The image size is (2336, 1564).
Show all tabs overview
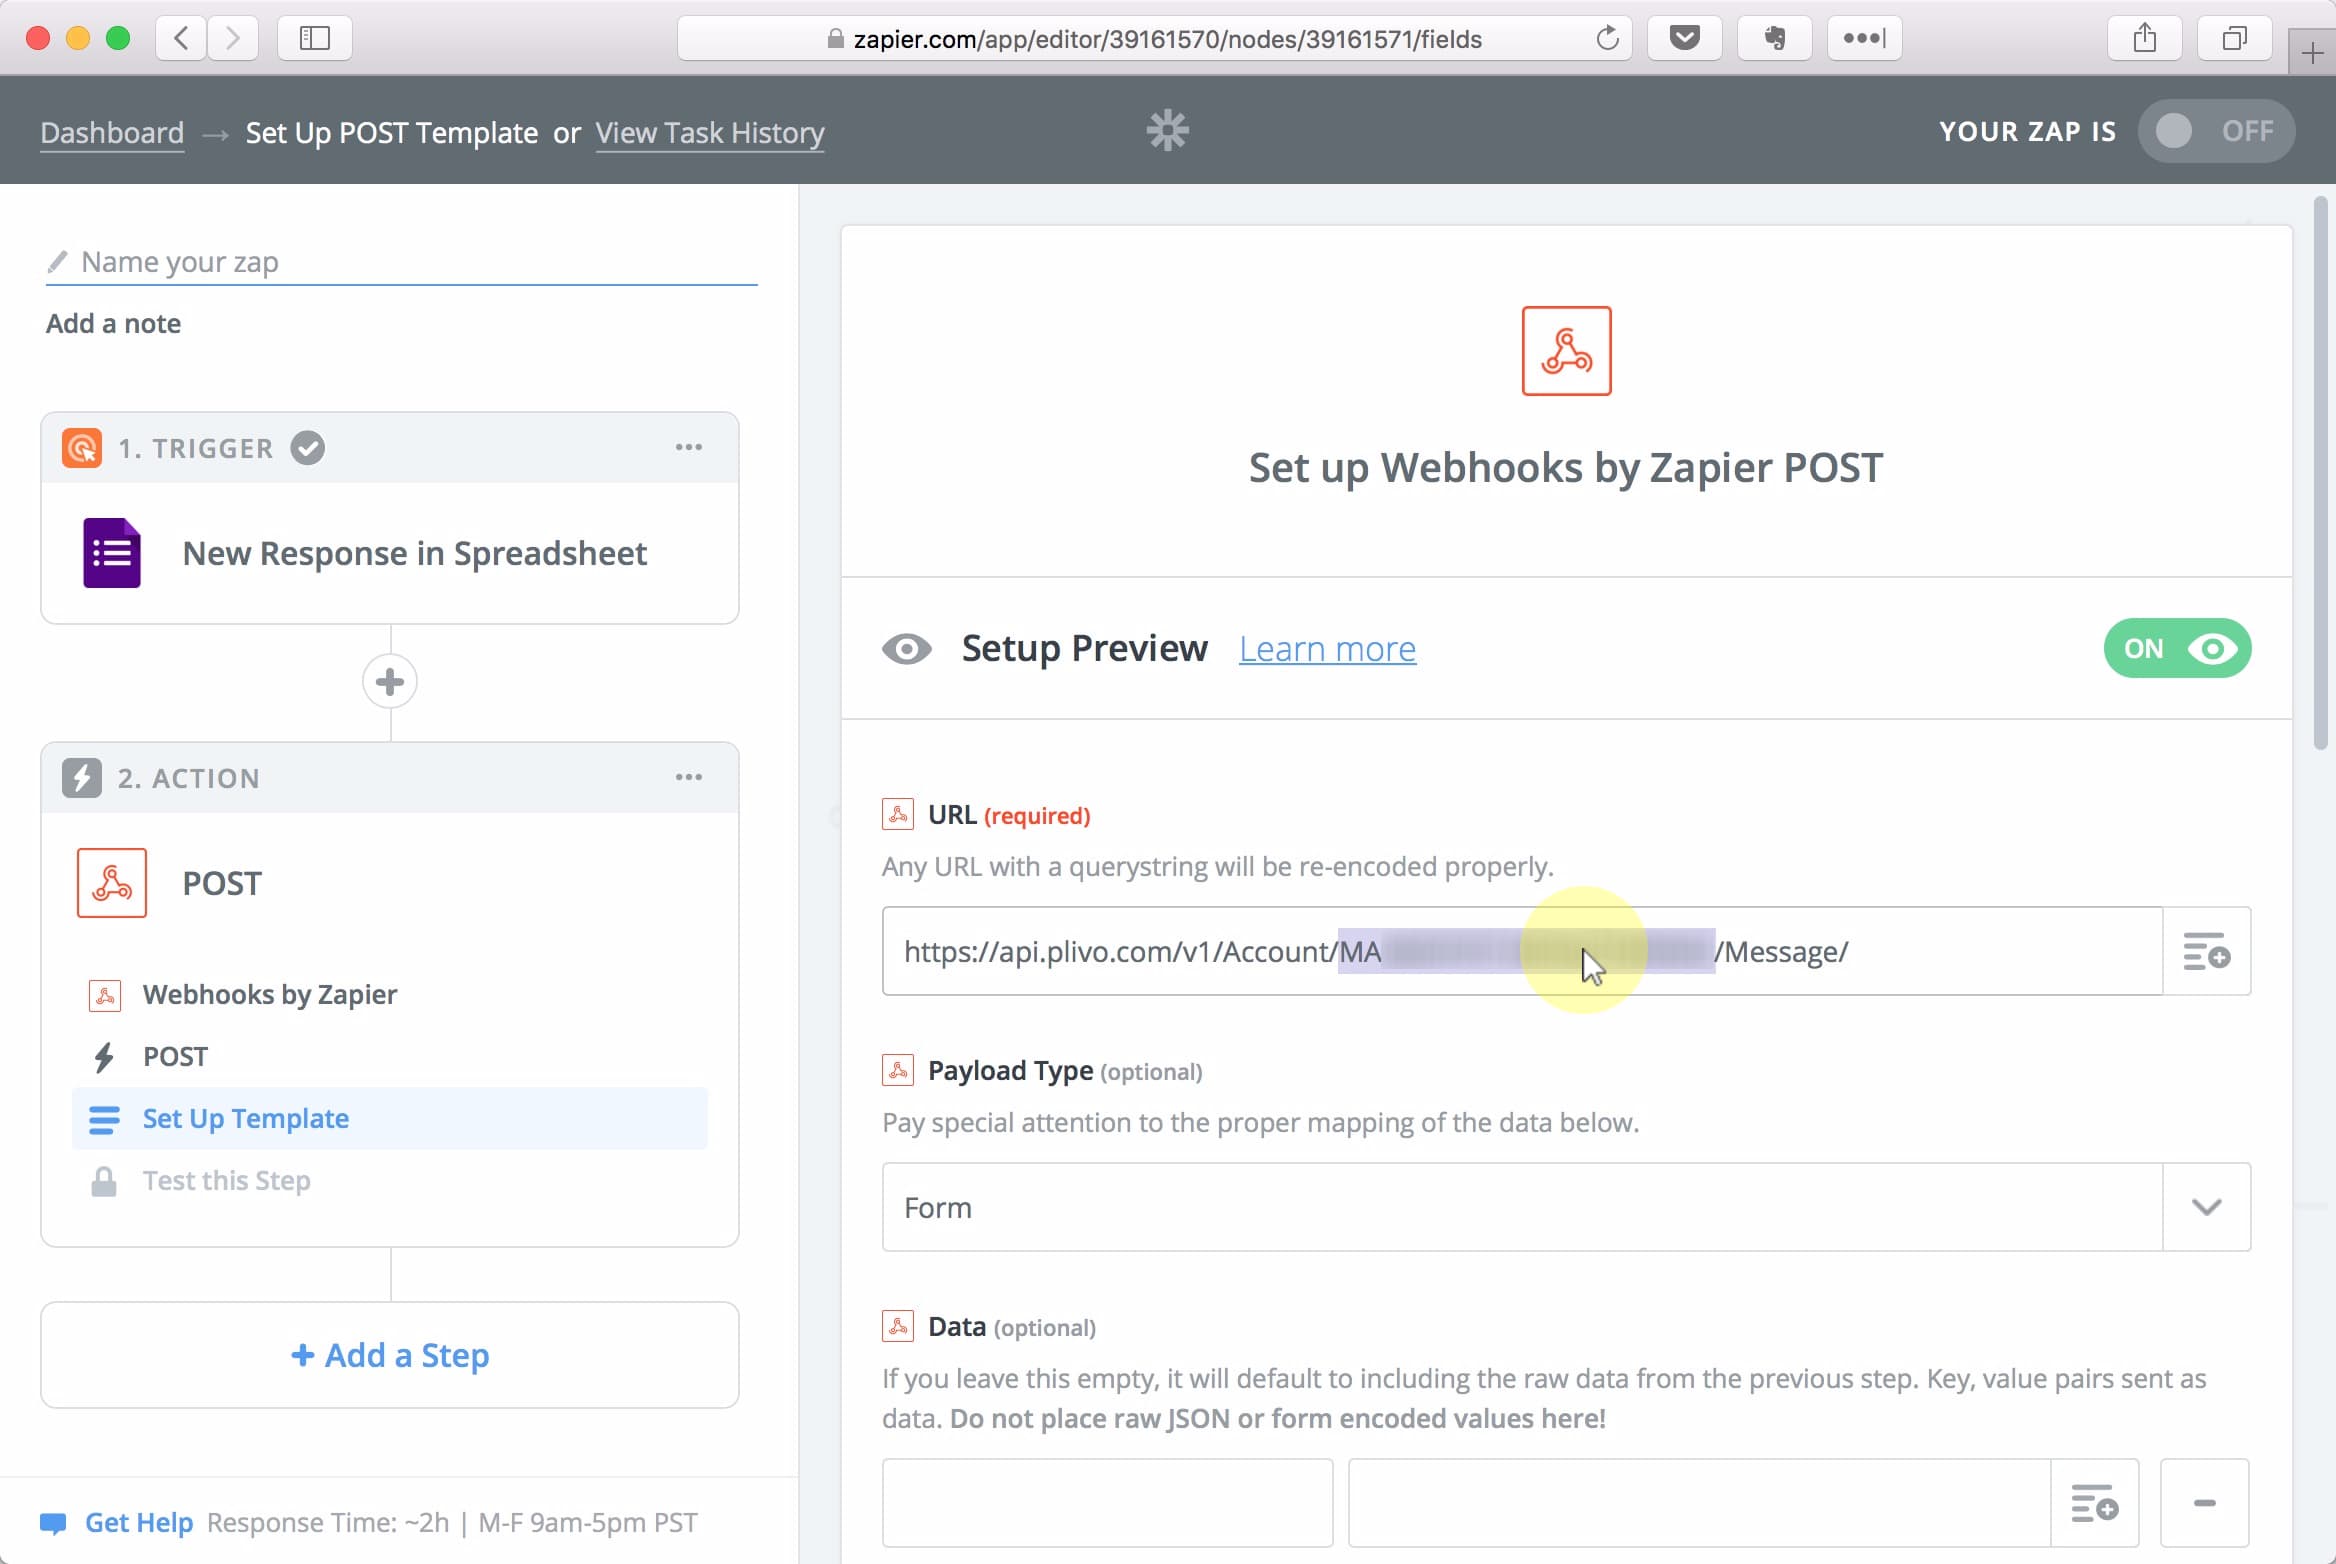[x=2234, y=38]
